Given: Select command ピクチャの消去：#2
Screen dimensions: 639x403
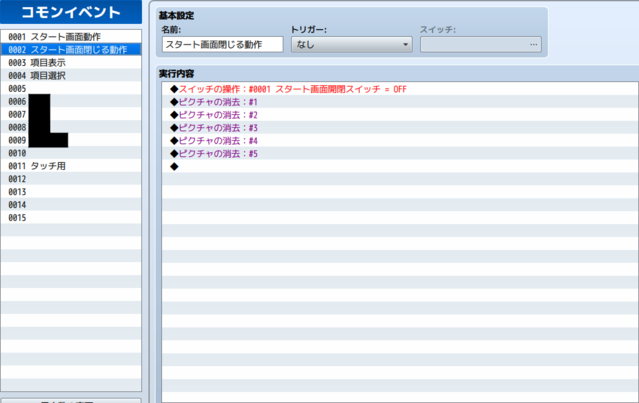Looking at the screenshot, I should [400, 115].
